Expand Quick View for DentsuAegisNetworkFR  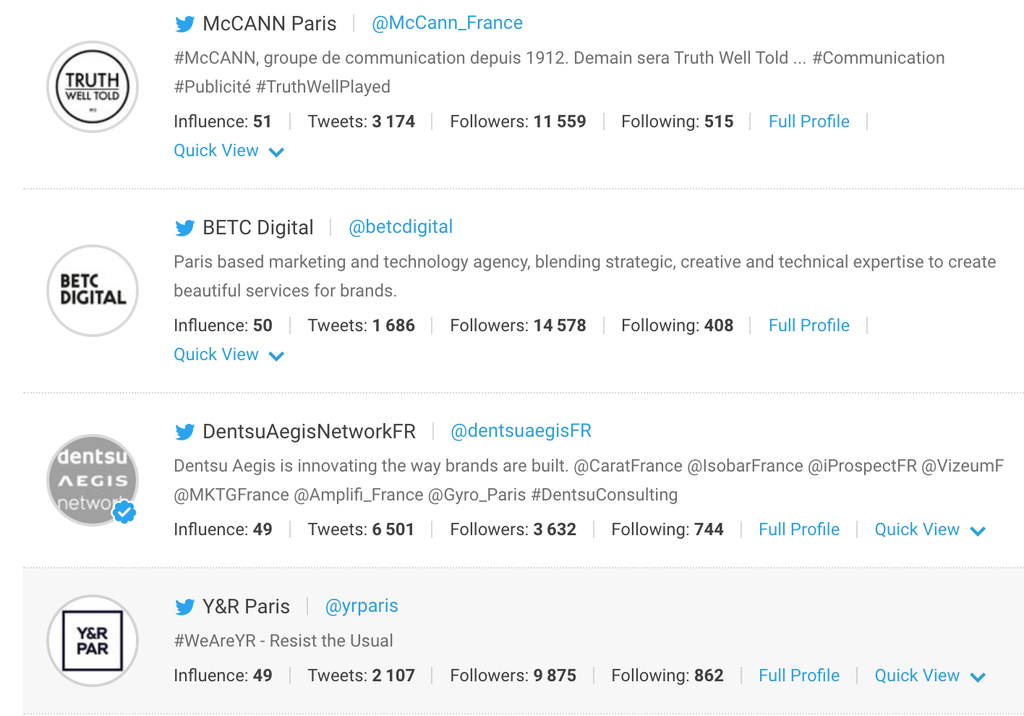pos(929,530)
